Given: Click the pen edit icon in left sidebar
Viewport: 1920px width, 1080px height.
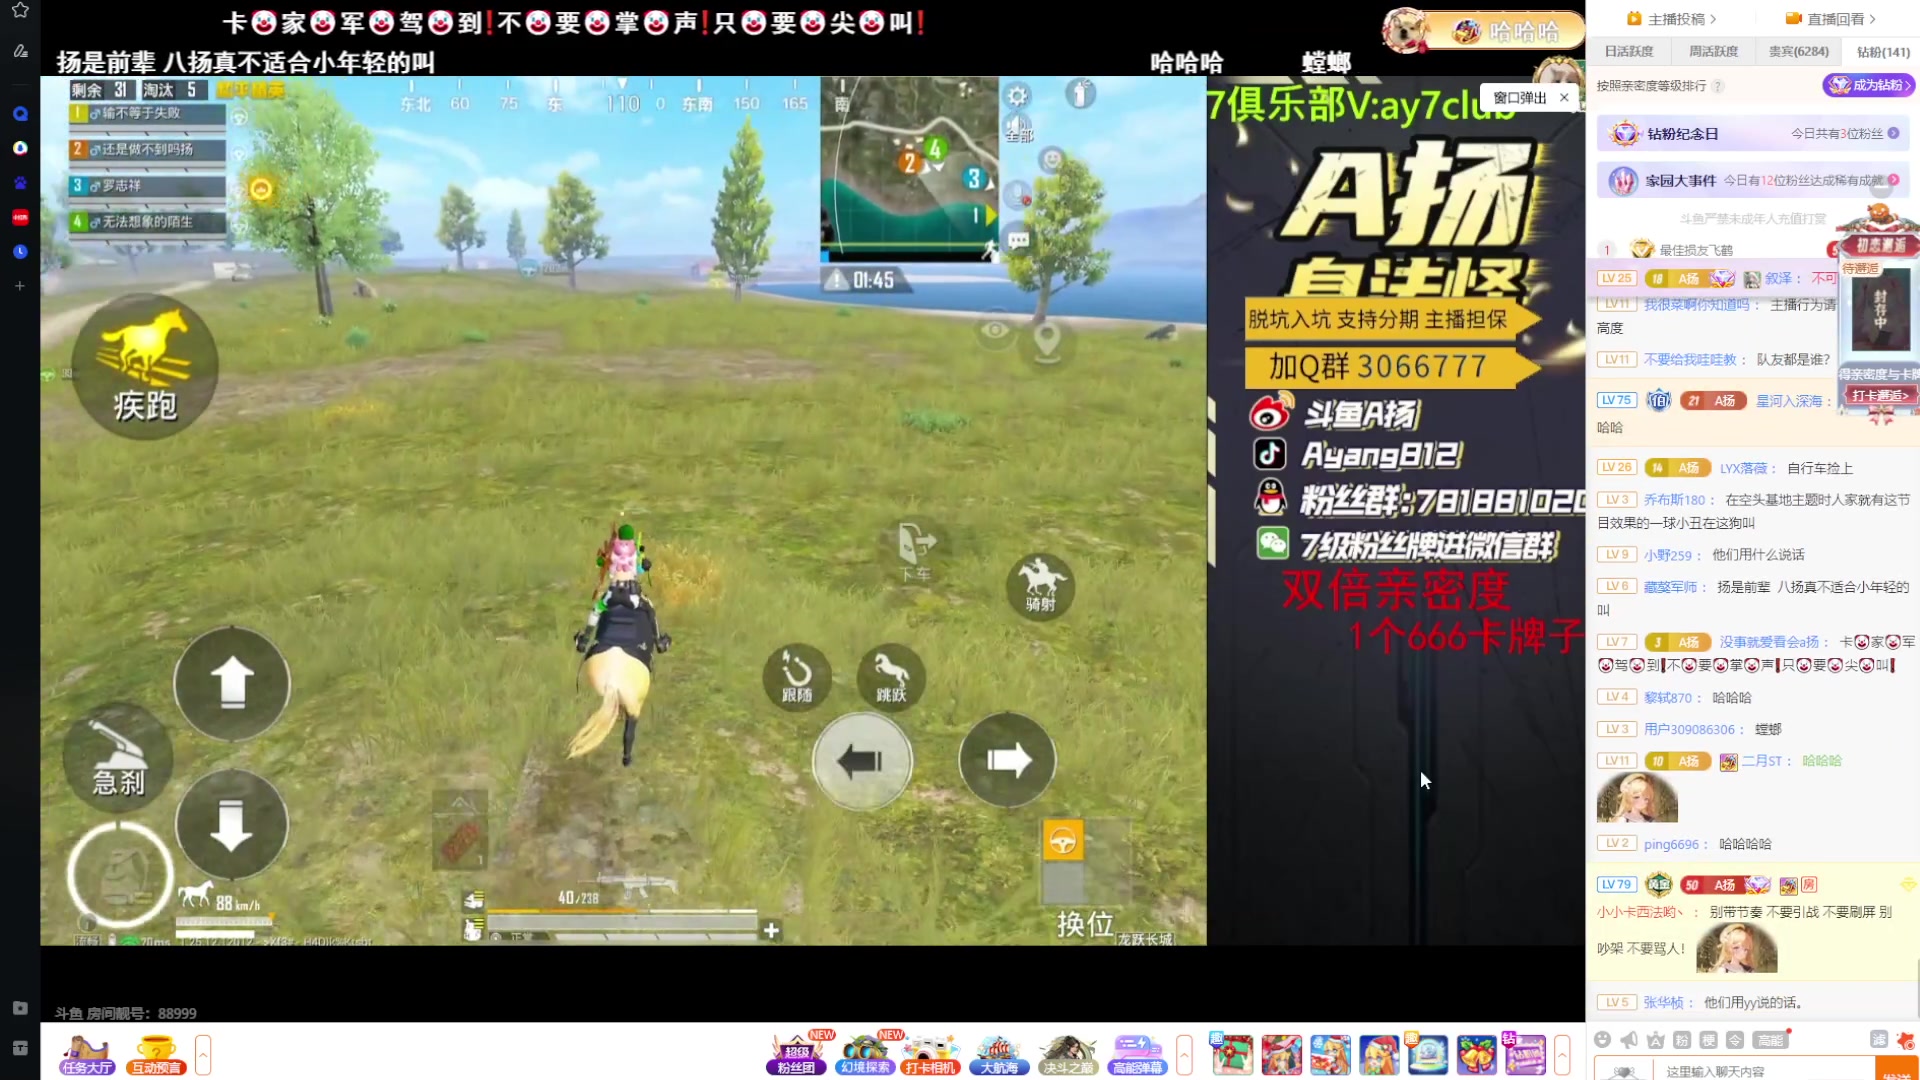Looking at the screenshot, I should (20, 50).
